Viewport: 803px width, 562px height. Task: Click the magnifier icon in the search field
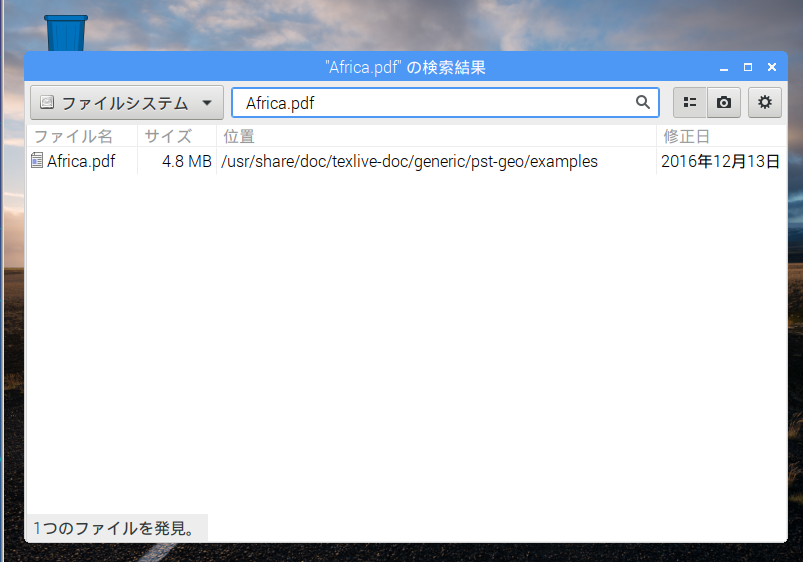(x=643, y=102)
